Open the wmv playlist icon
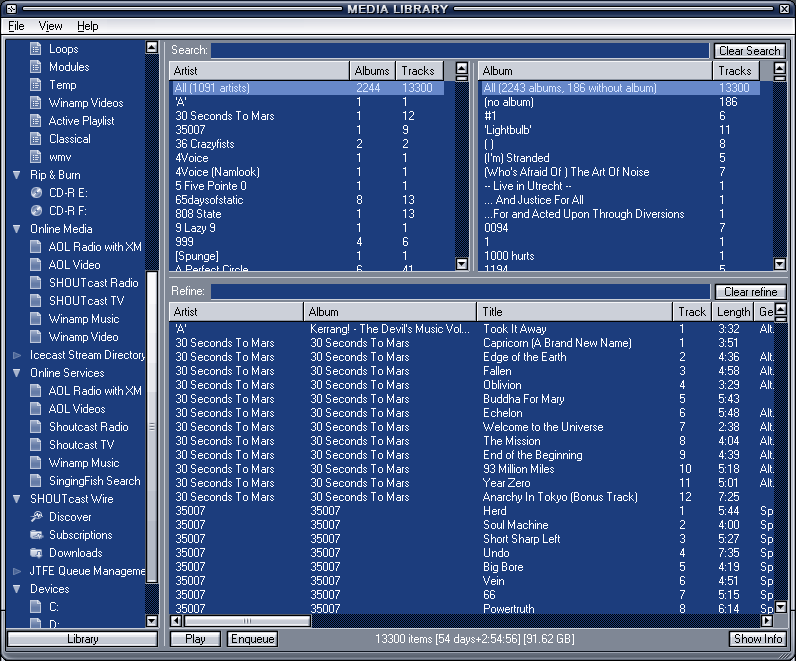This screenshot has height=661, width=796. click(x=36, y=157)
